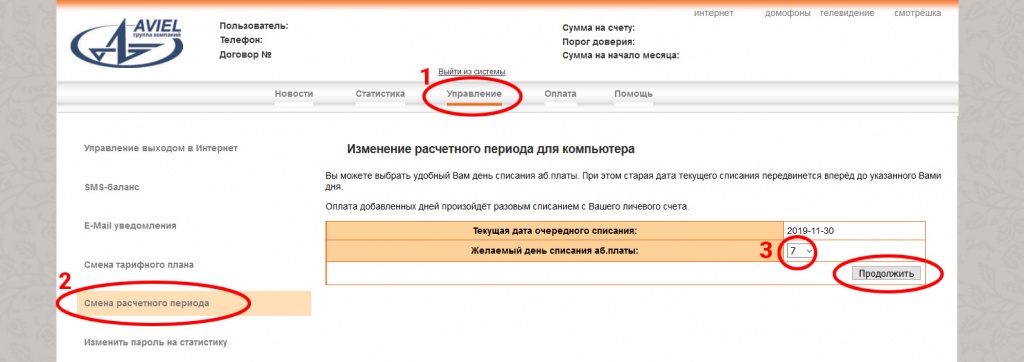This screenshot has height=362, width=1024.
Task: Click the Aviel company logo
Action: [127, 42]
